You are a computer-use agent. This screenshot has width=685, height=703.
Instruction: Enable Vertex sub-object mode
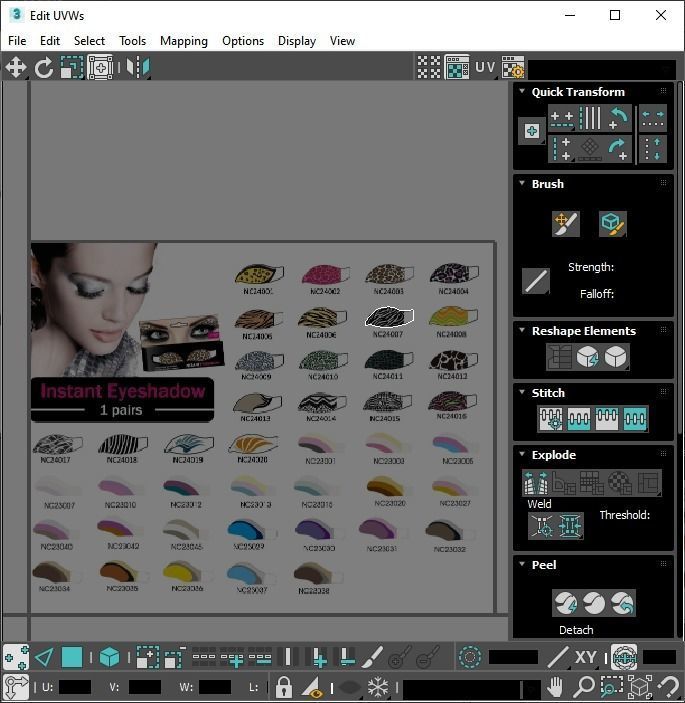pos(16,657)
